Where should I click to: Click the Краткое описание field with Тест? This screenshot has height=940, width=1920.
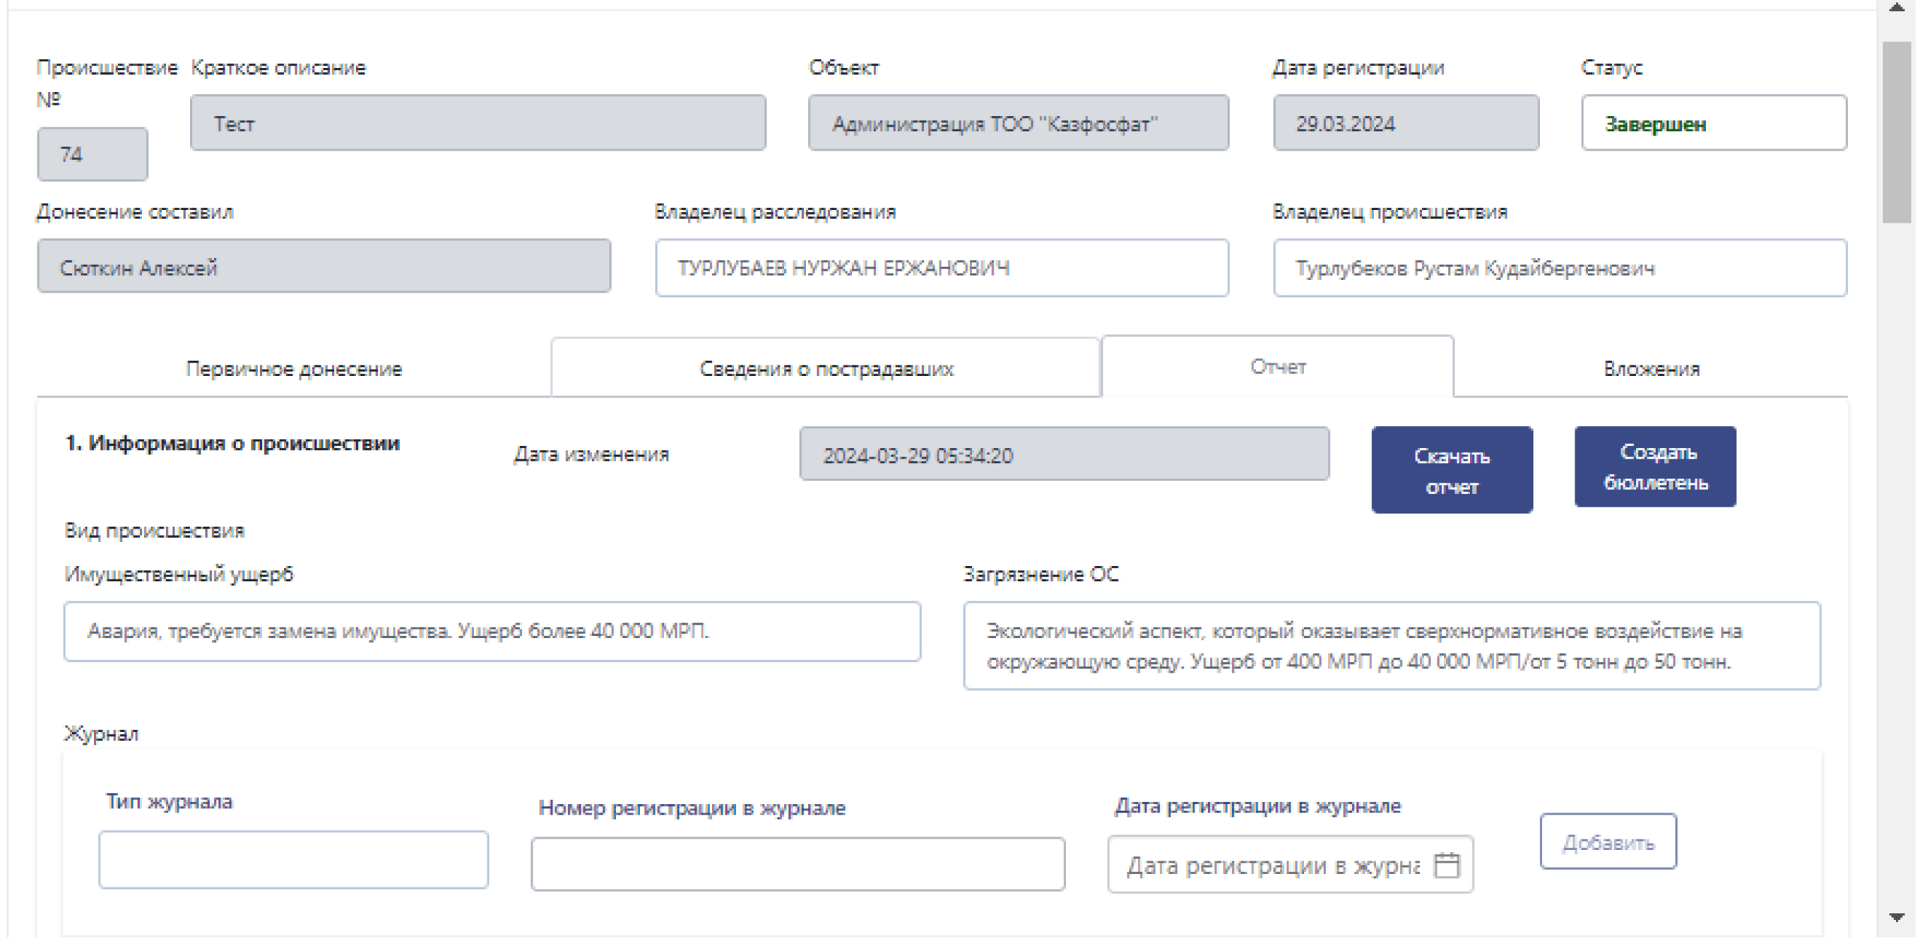pos(478,123)
